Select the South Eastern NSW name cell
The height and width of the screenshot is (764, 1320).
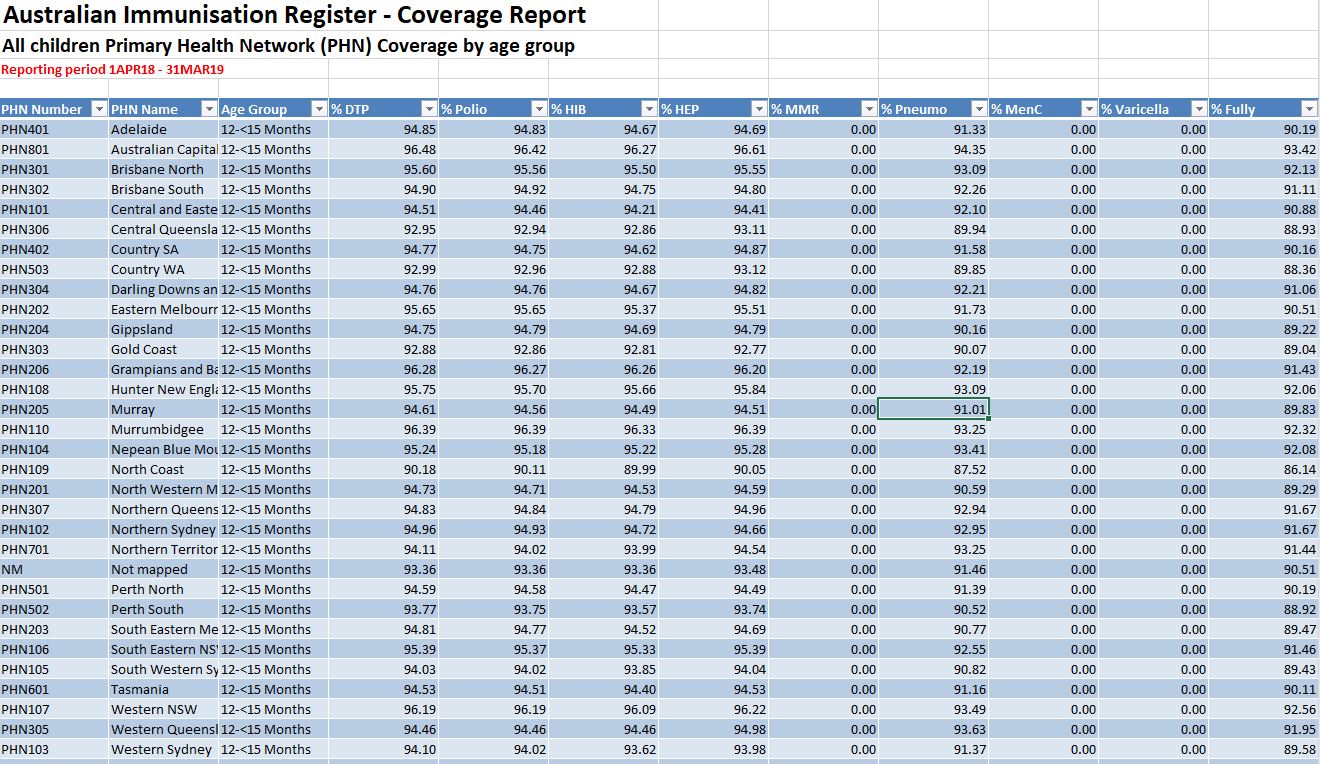click(x=163, y=649)
